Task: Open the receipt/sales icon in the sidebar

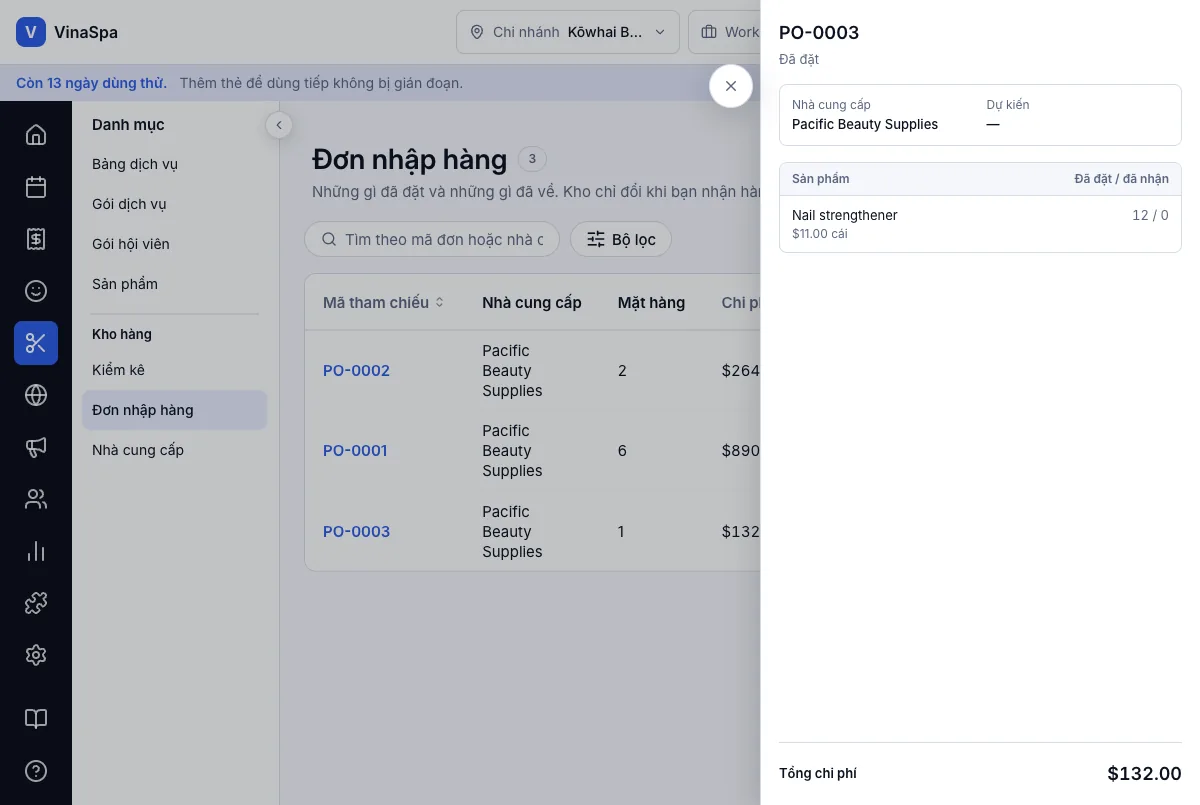Action: 36,239
